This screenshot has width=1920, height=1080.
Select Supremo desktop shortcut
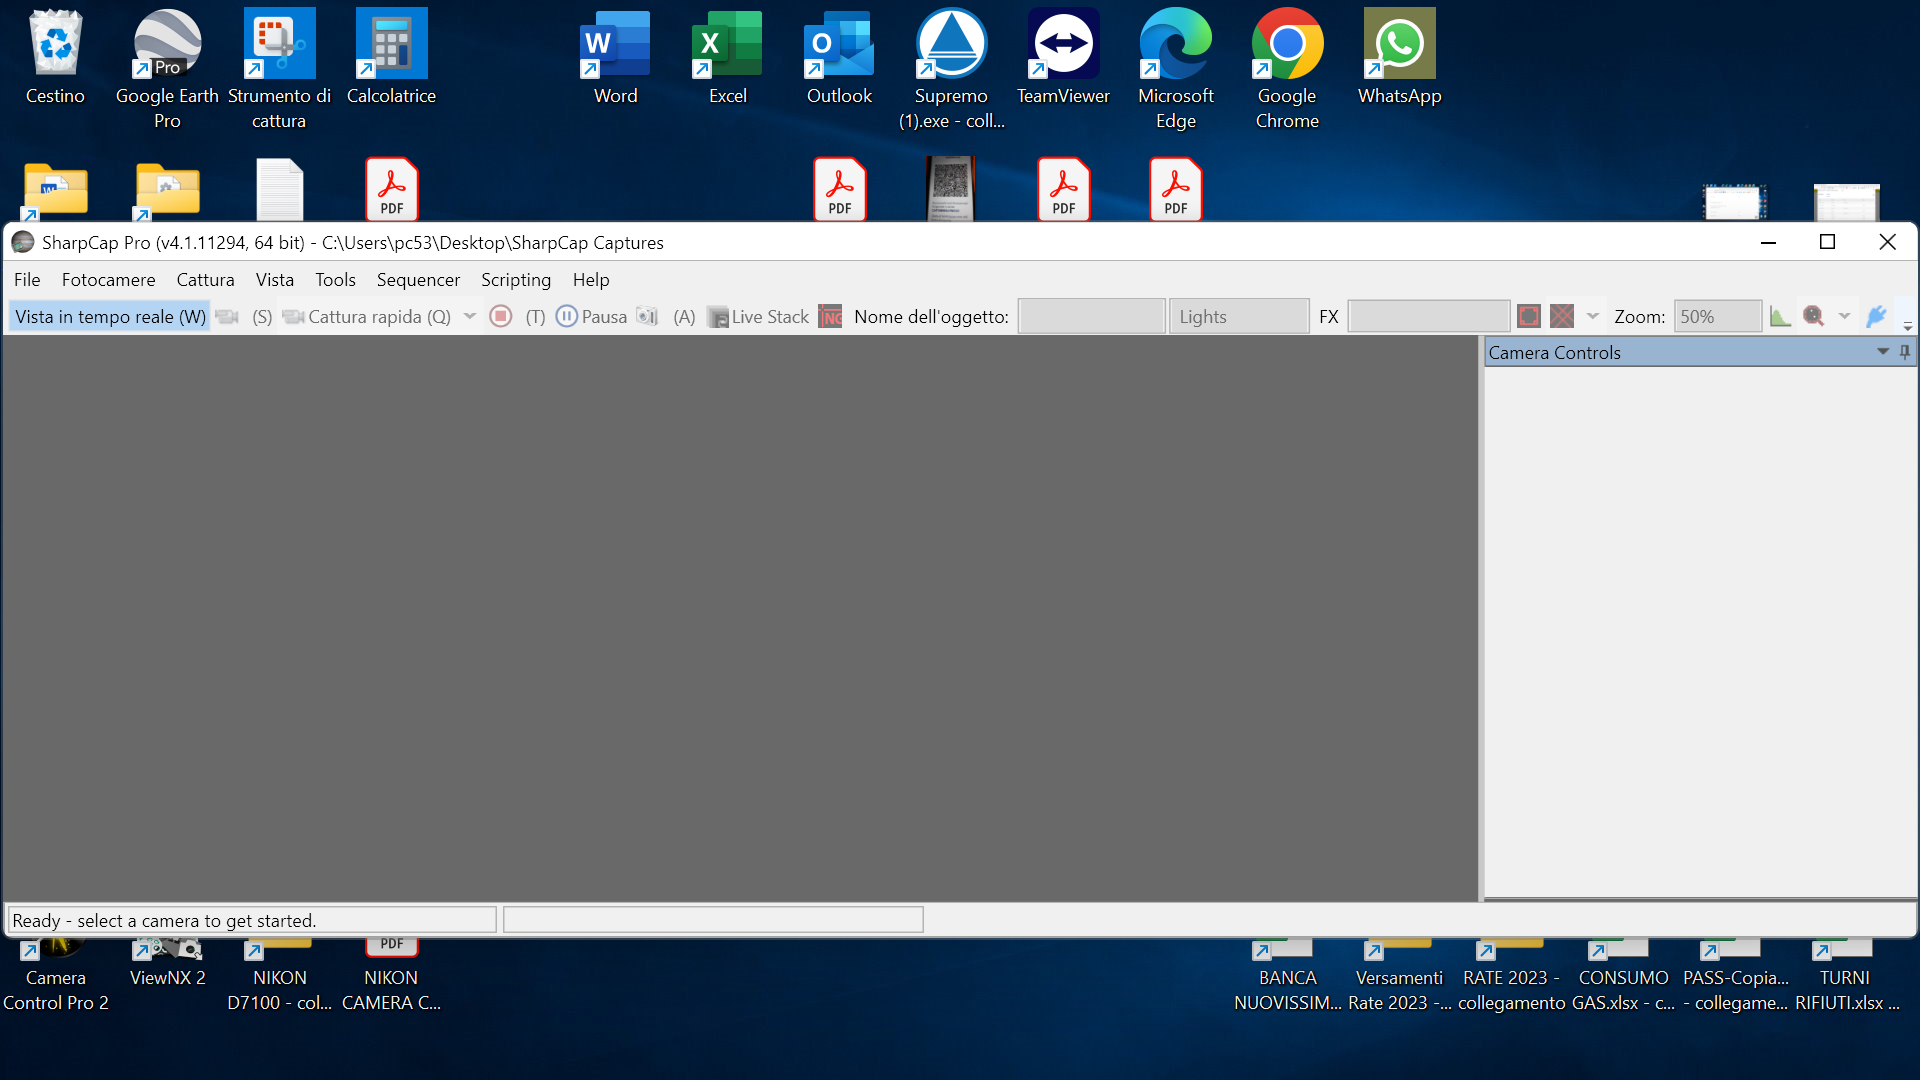(x=951, y=69)
